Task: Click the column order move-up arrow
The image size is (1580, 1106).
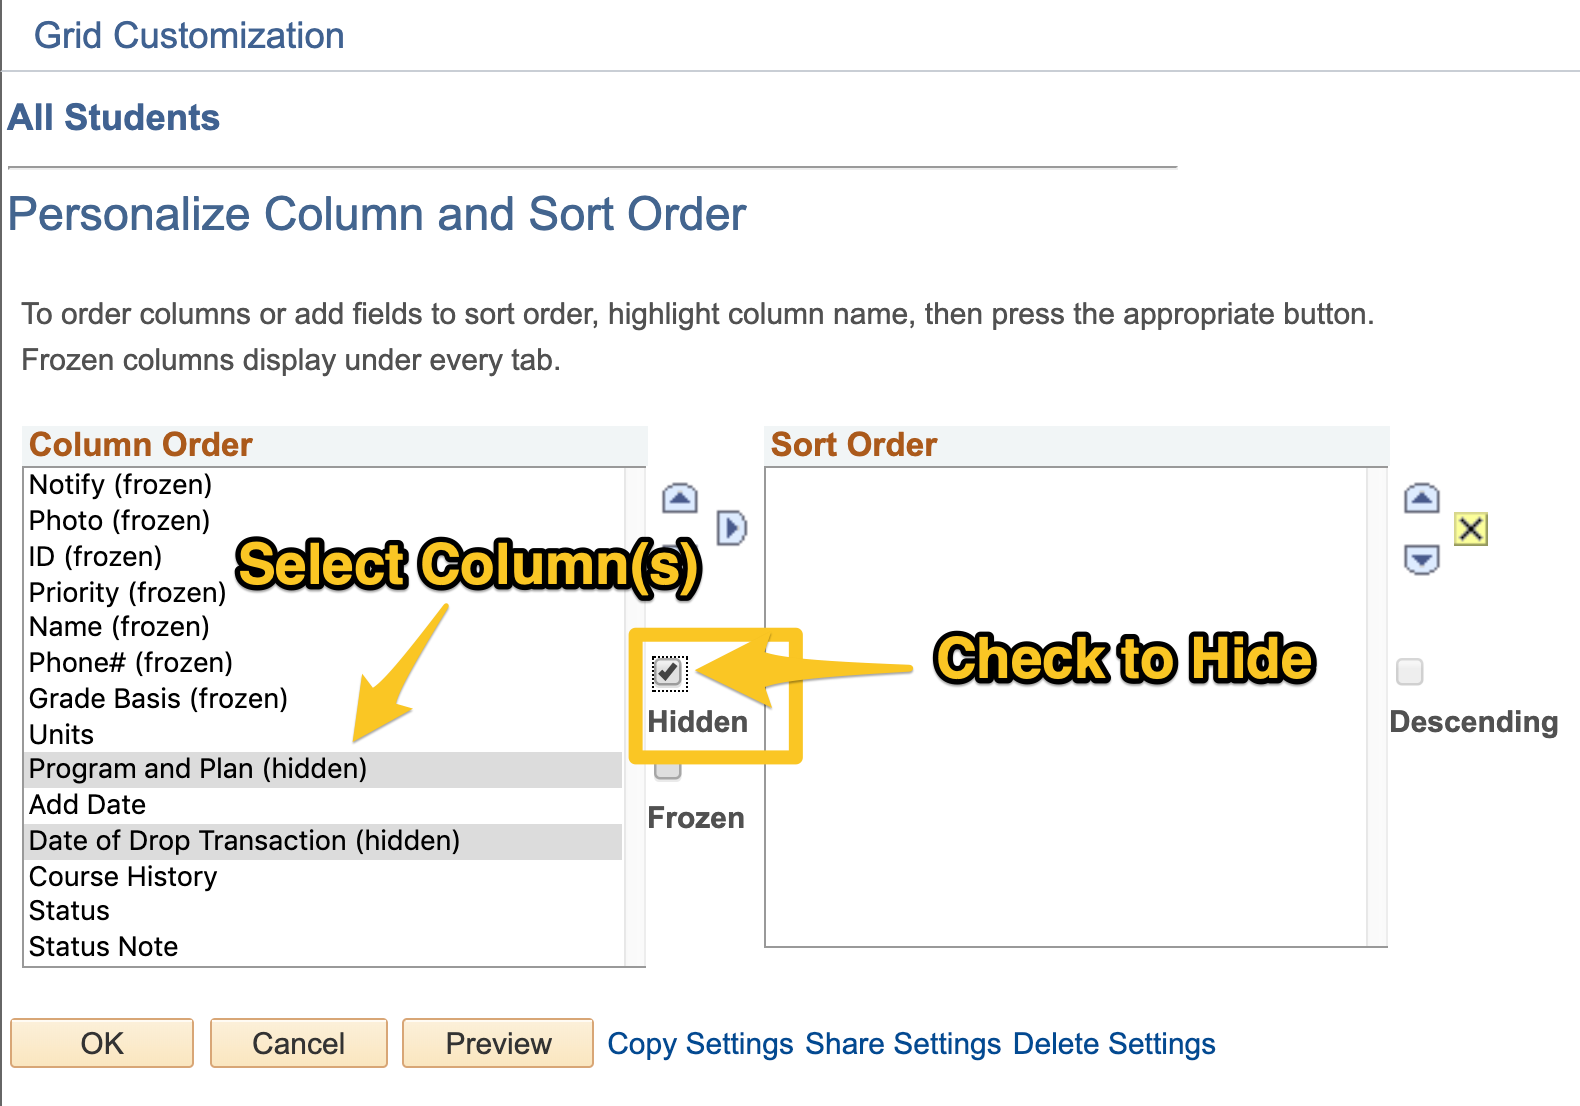Action: (679, 498)
